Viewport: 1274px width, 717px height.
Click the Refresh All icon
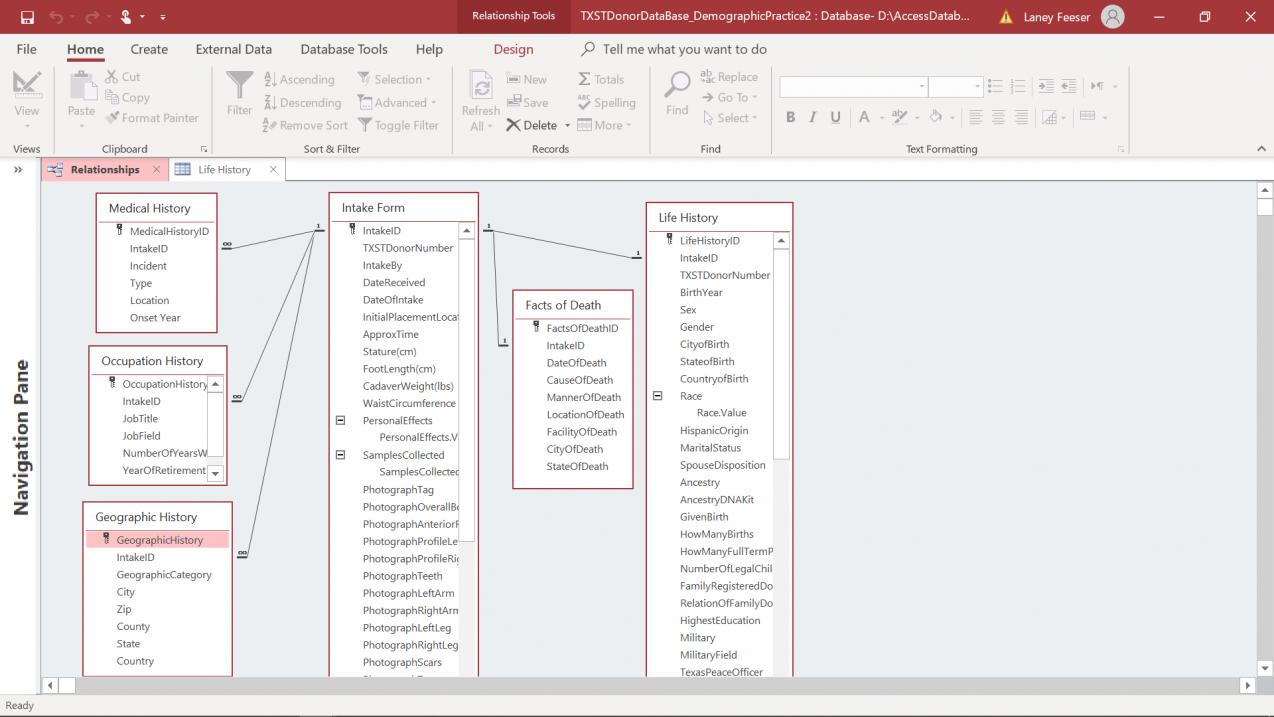pyautogui.click(x=480, y=86)
